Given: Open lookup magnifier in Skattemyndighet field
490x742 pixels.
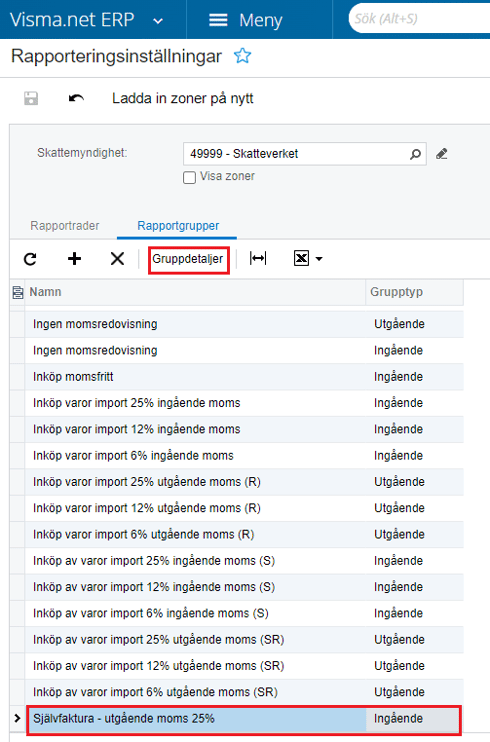Looking at the screenshot, I should coord(415,154).
